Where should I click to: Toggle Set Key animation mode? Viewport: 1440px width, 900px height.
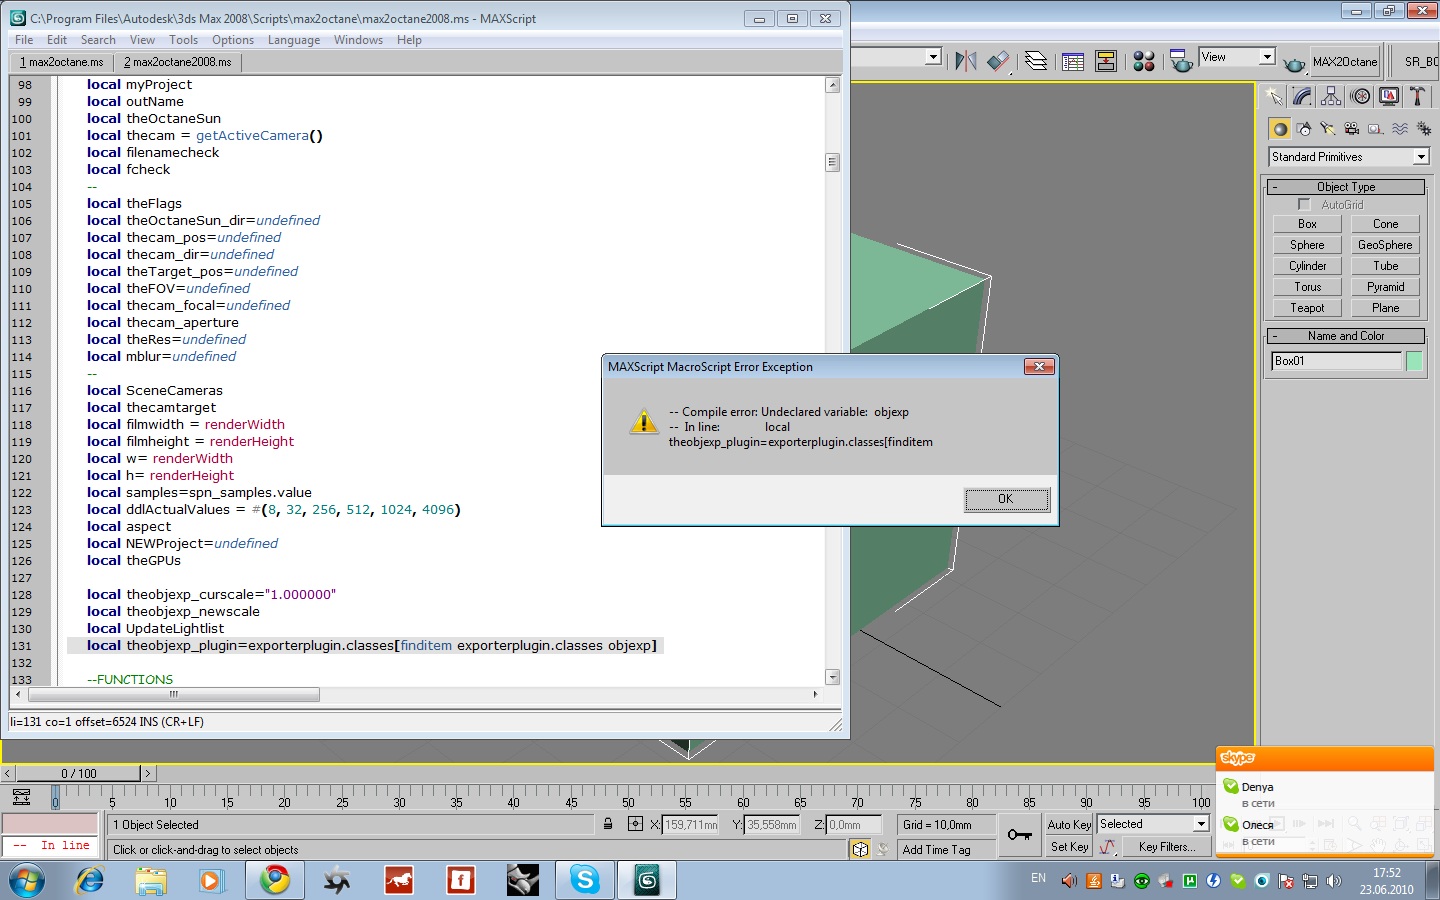[1069, 847]
